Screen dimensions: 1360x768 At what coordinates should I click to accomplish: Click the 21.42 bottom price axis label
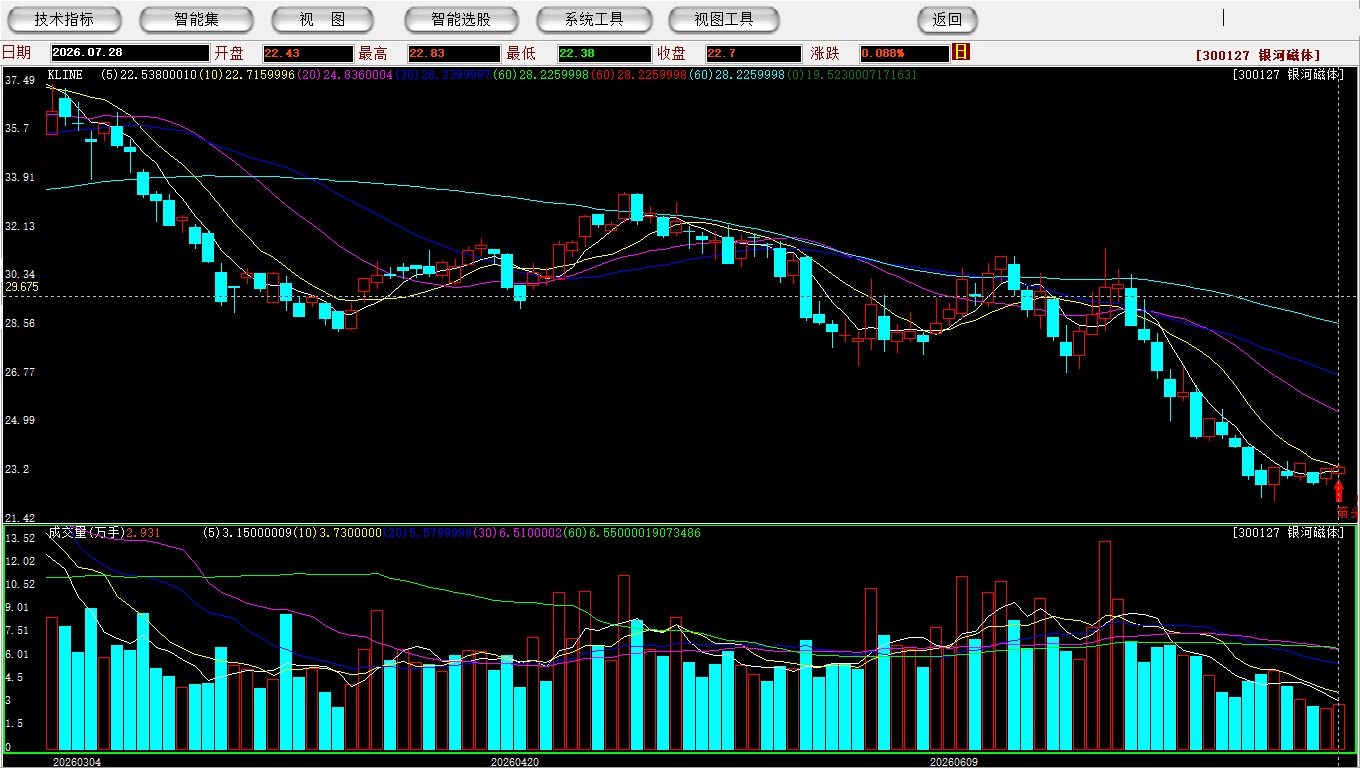tap(20, 518)
